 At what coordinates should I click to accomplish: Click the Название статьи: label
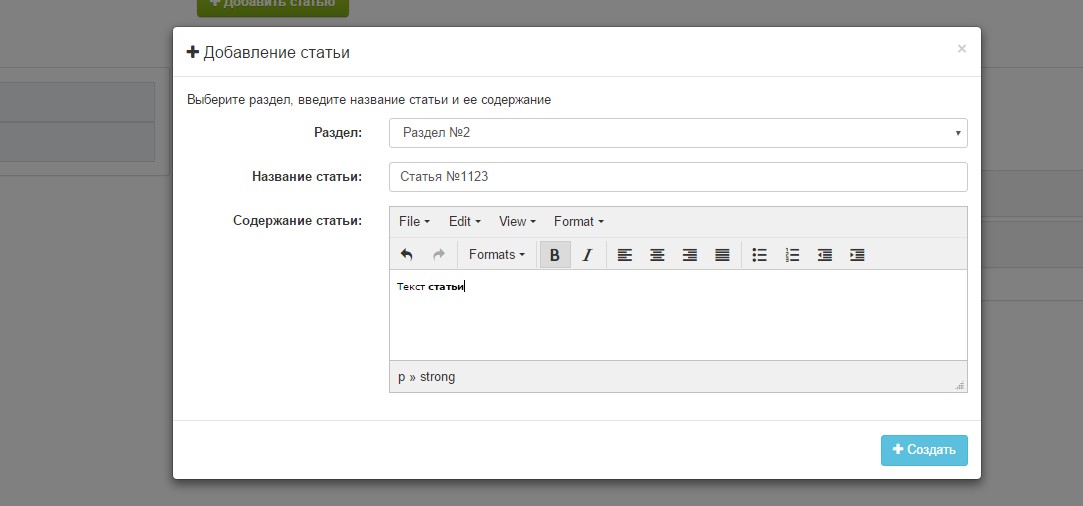(x=307, y=177)
